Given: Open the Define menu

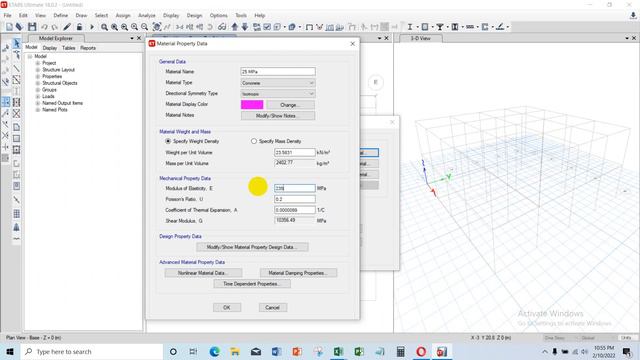Looking at the screenshot, I should tap(60, 15).
